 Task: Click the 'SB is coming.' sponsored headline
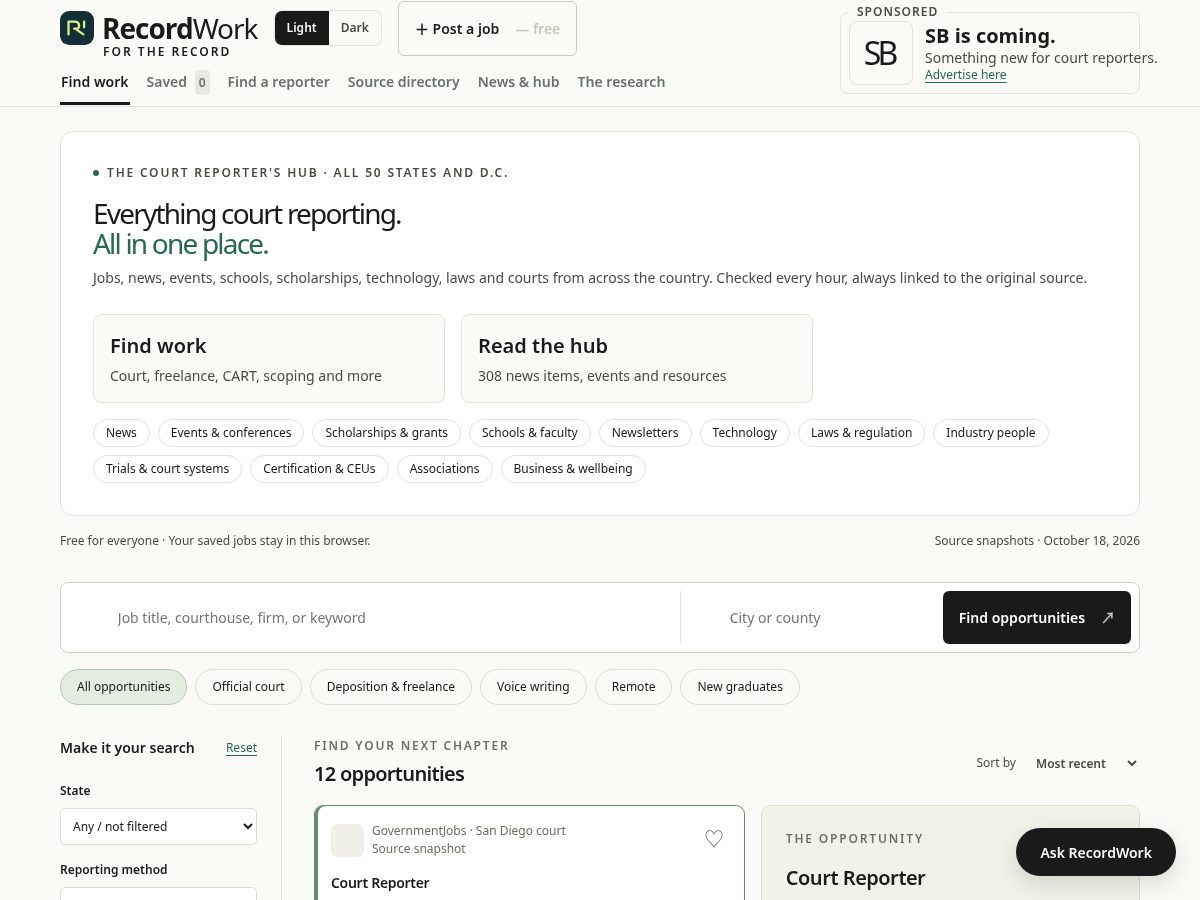(990, 36)
